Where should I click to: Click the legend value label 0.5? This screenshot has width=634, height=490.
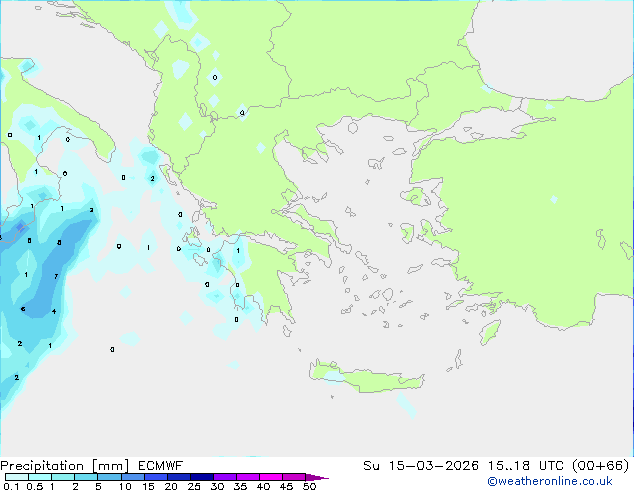[x=35, y=486]
